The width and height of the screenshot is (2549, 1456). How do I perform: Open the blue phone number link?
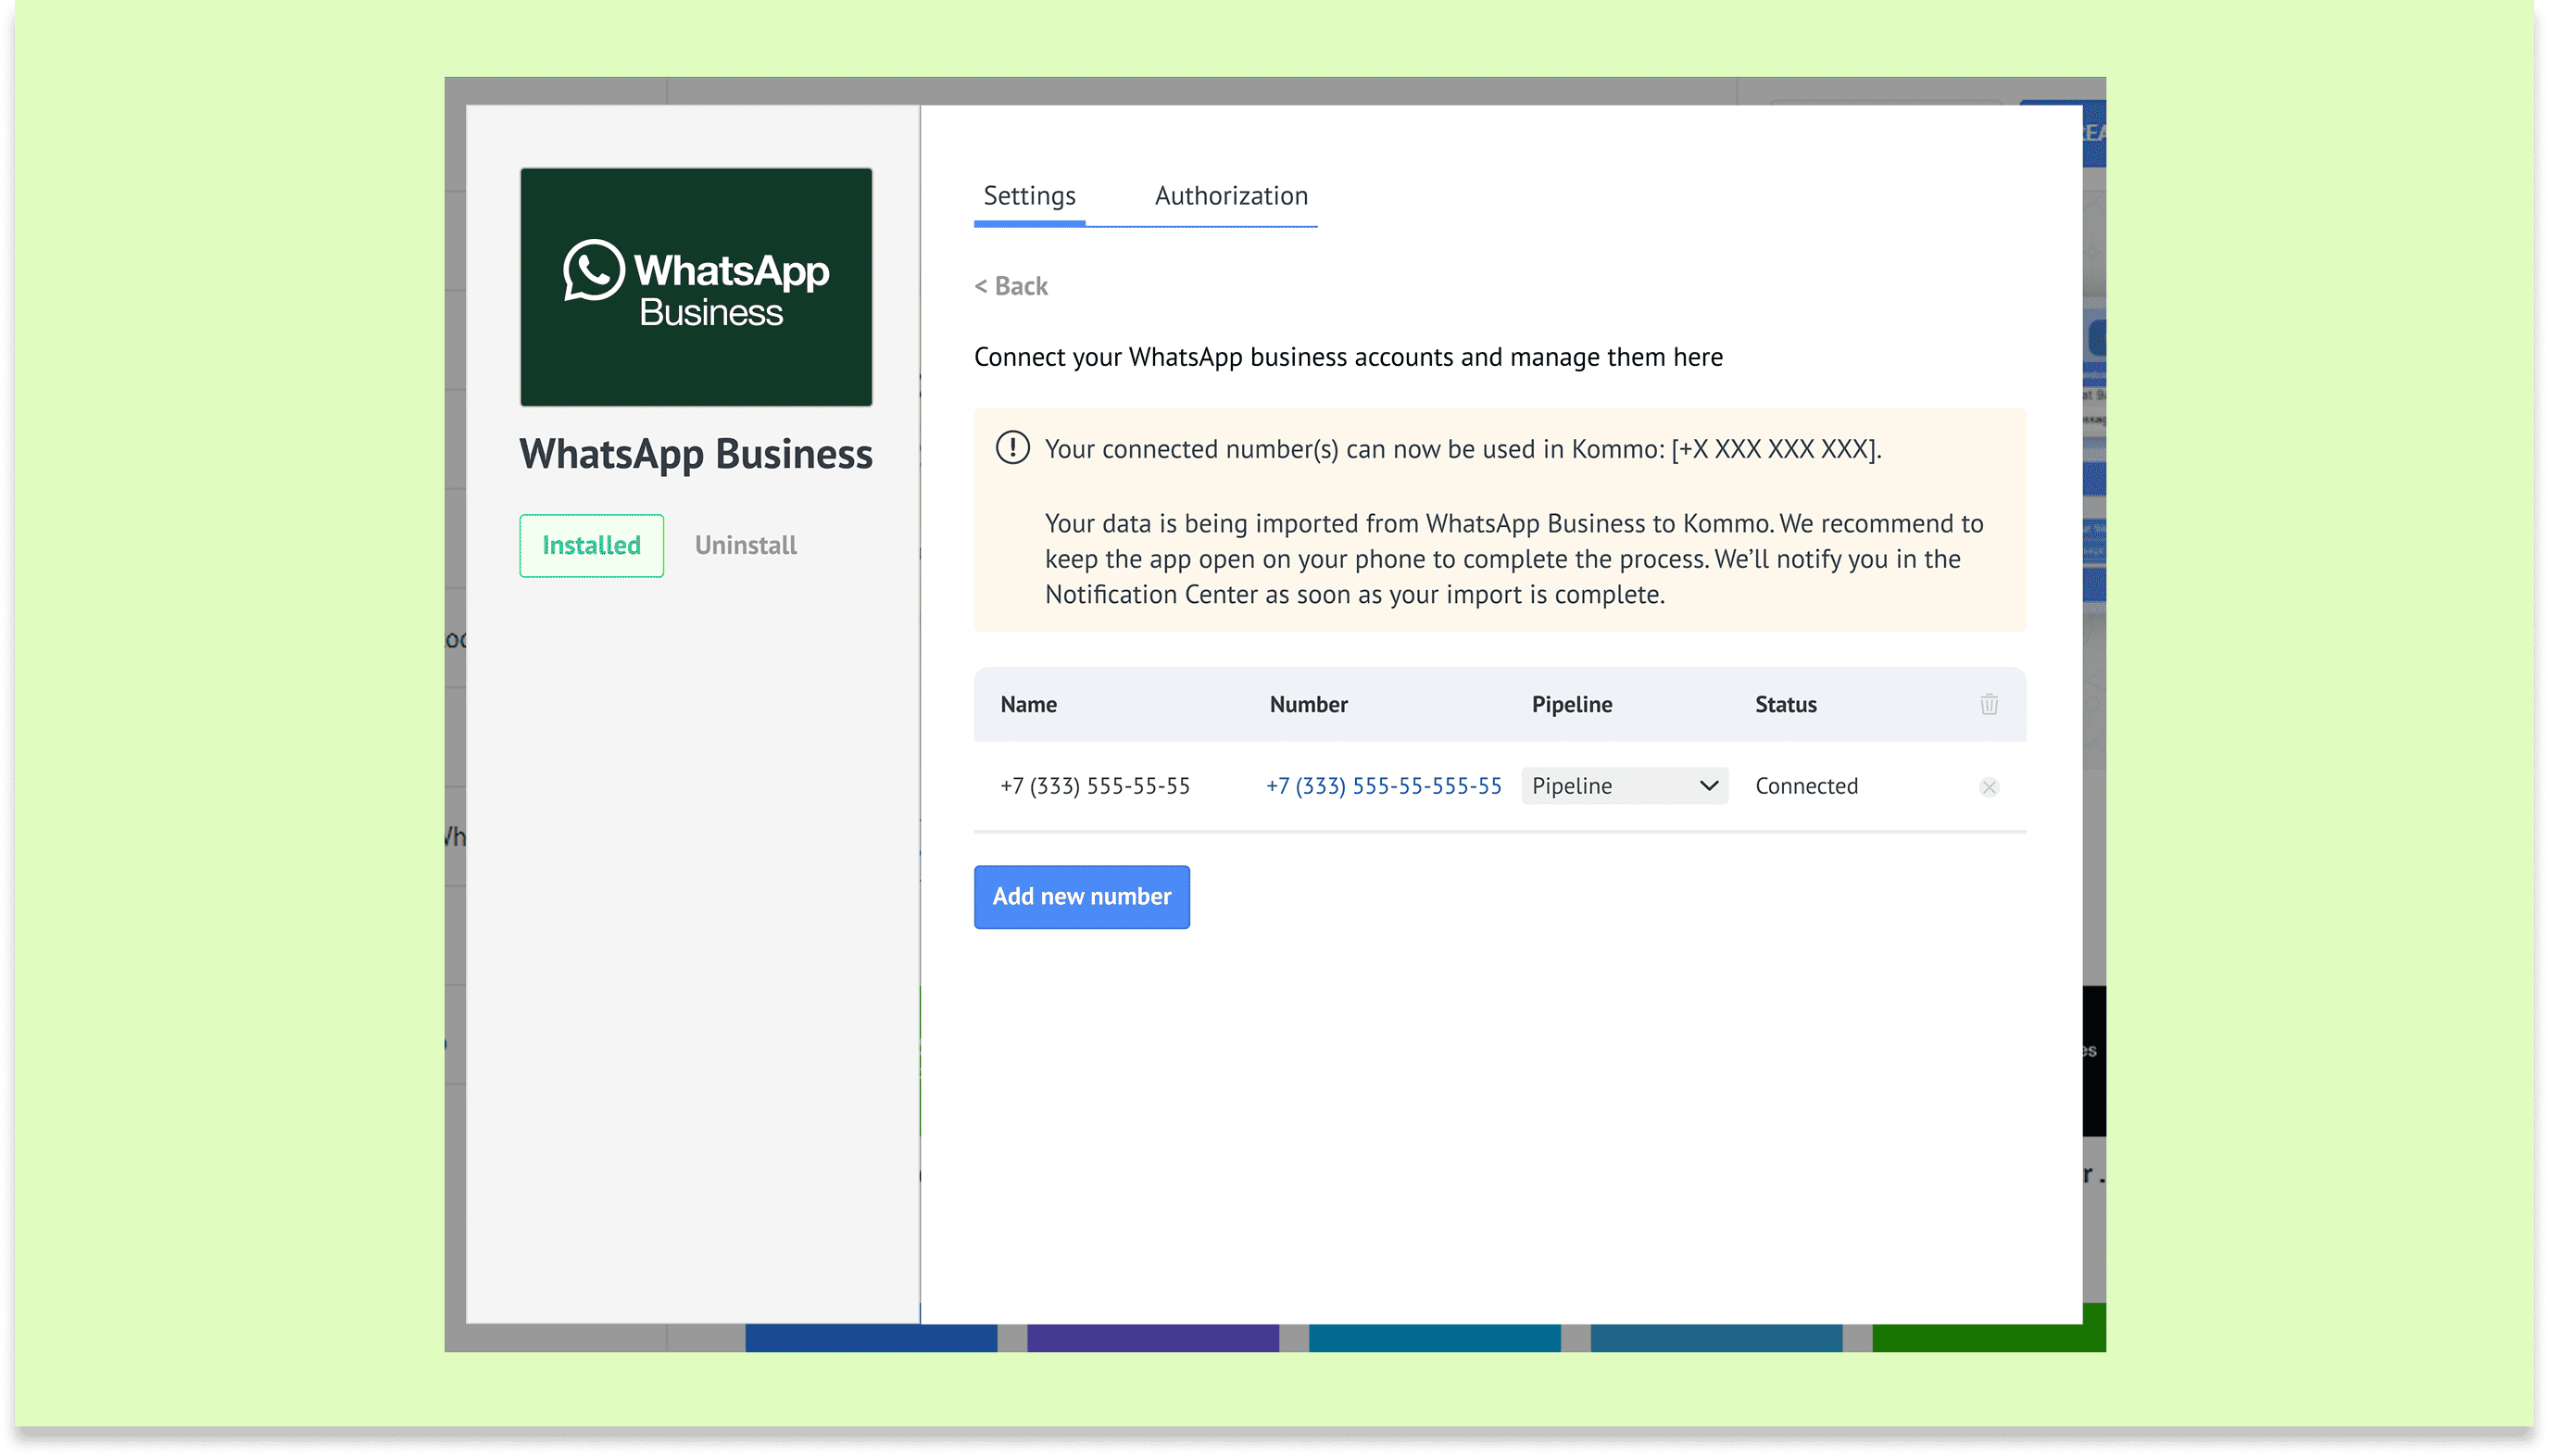1383,786
